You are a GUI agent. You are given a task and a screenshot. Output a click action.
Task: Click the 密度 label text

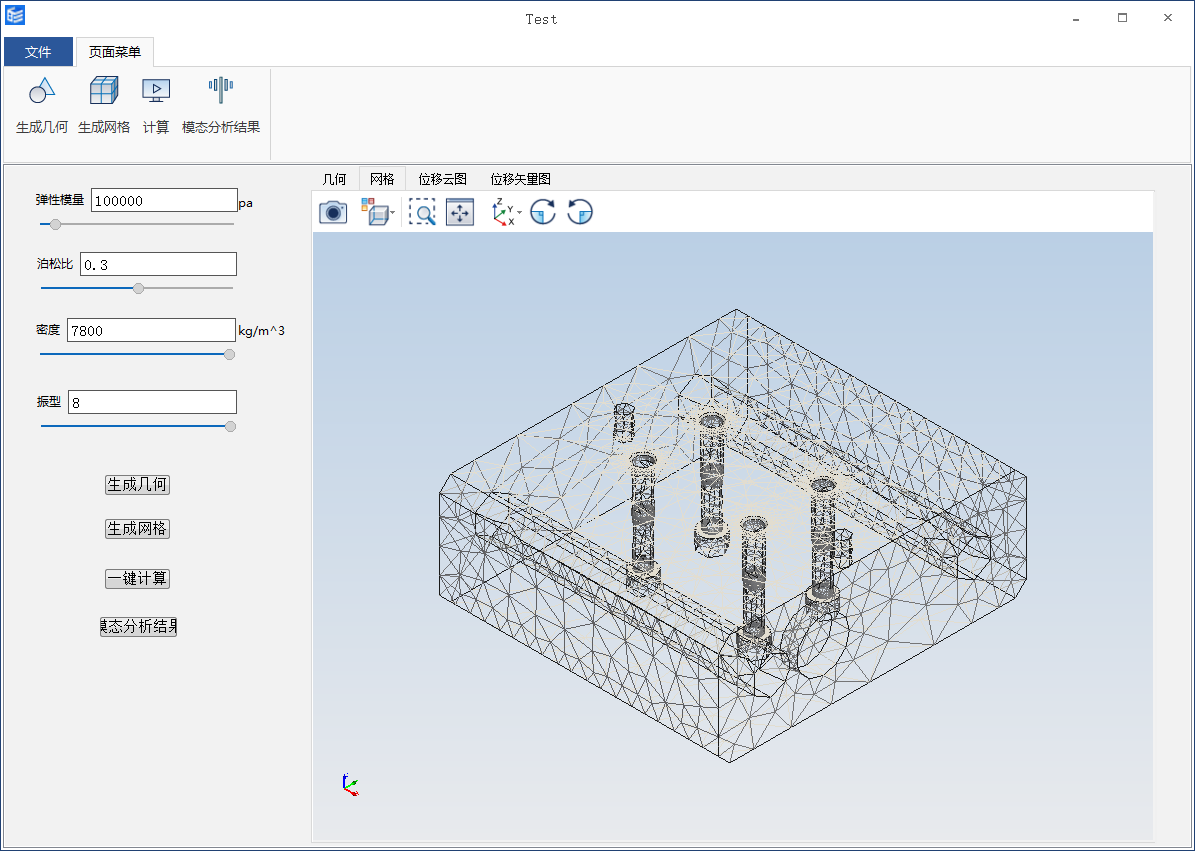tap(48, 330)
